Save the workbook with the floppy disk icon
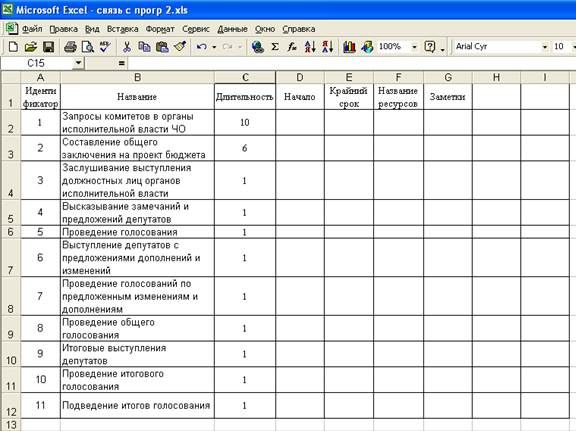The width and height of the screenshot is (576, 431). pyautogui.click(x=48, y=47)
